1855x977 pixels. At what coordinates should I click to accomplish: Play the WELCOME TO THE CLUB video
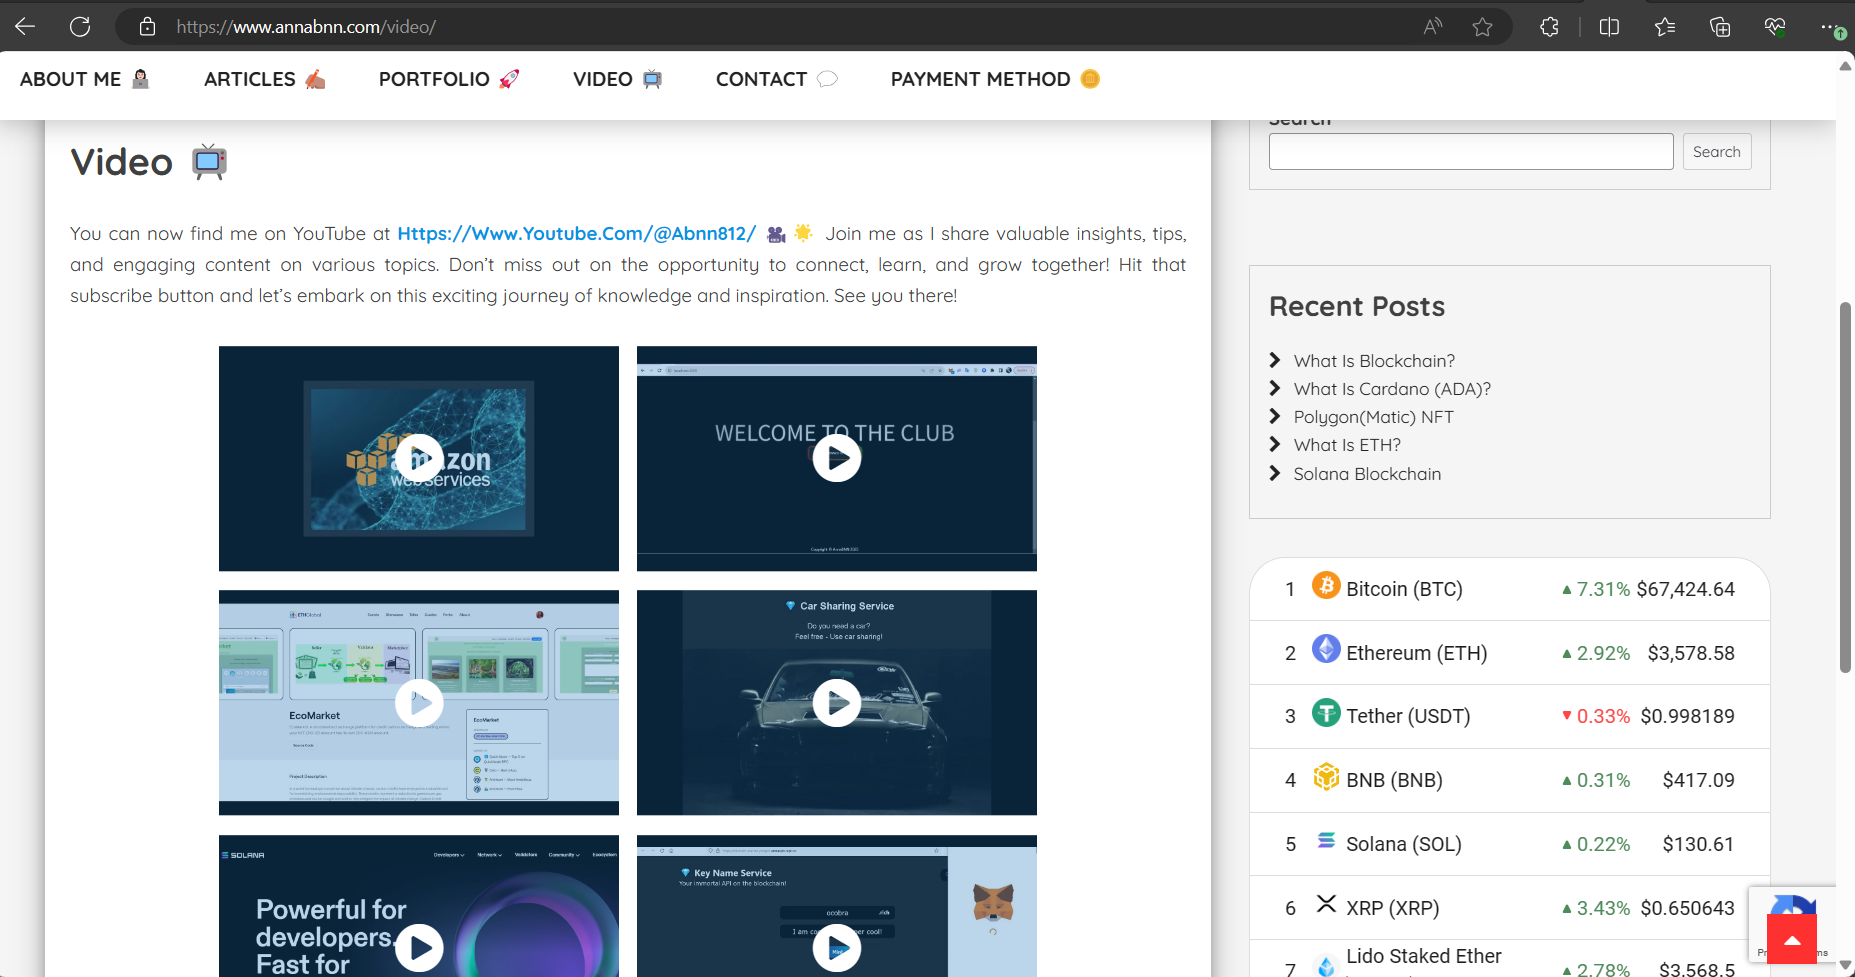(x=837, y=458)
